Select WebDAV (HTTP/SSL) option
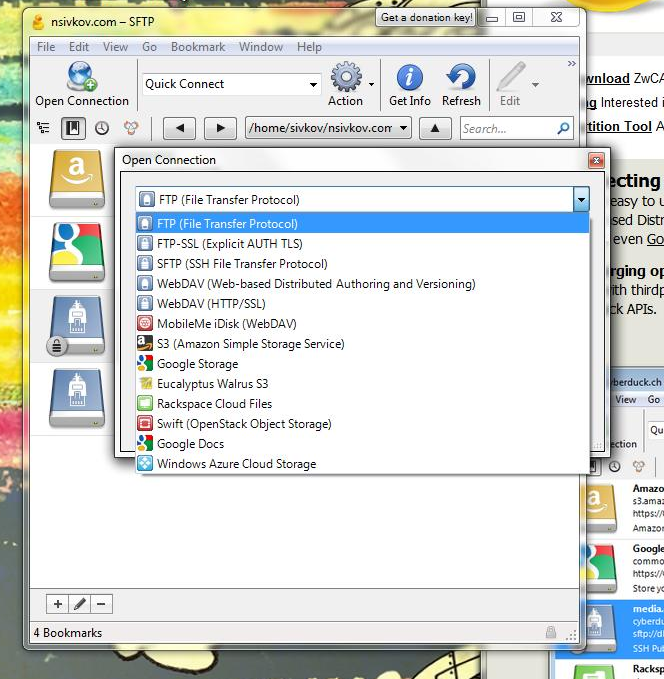Screen dimensions: 664x679 click(363, 304)
